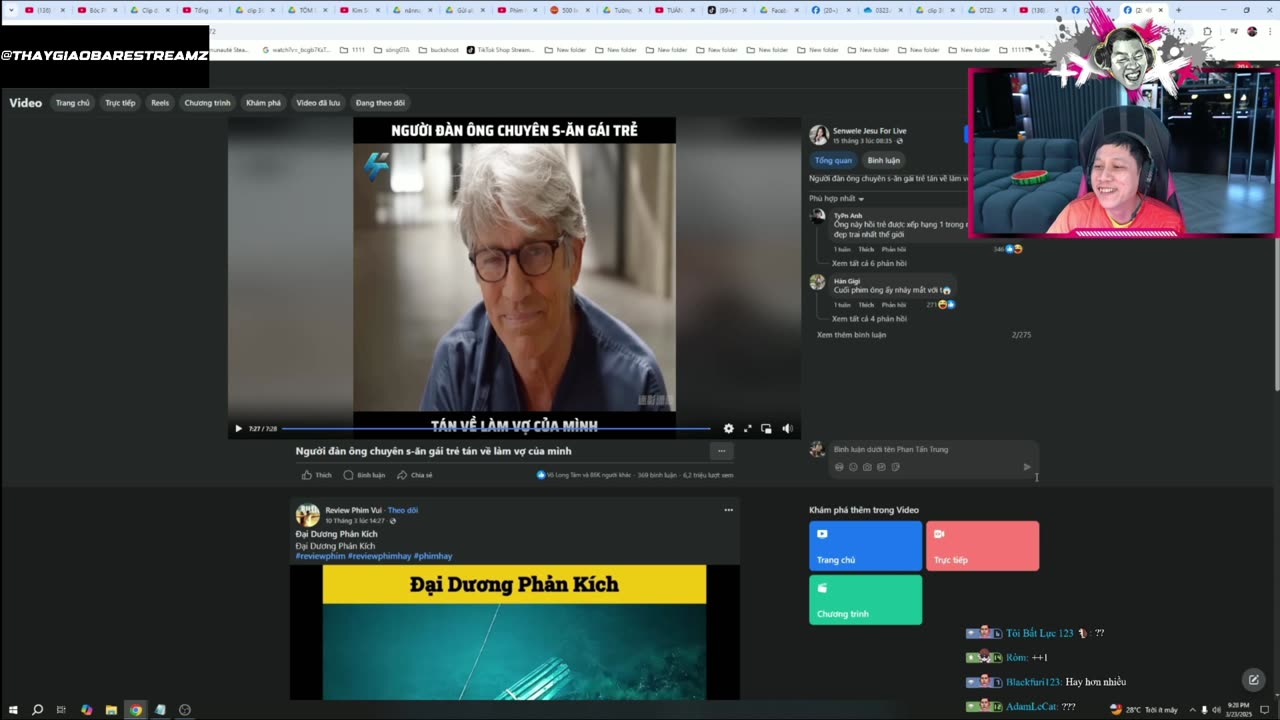Send the comment with arrow icon
This screenshot has width=1280, height=720.
coord(1026,467)
